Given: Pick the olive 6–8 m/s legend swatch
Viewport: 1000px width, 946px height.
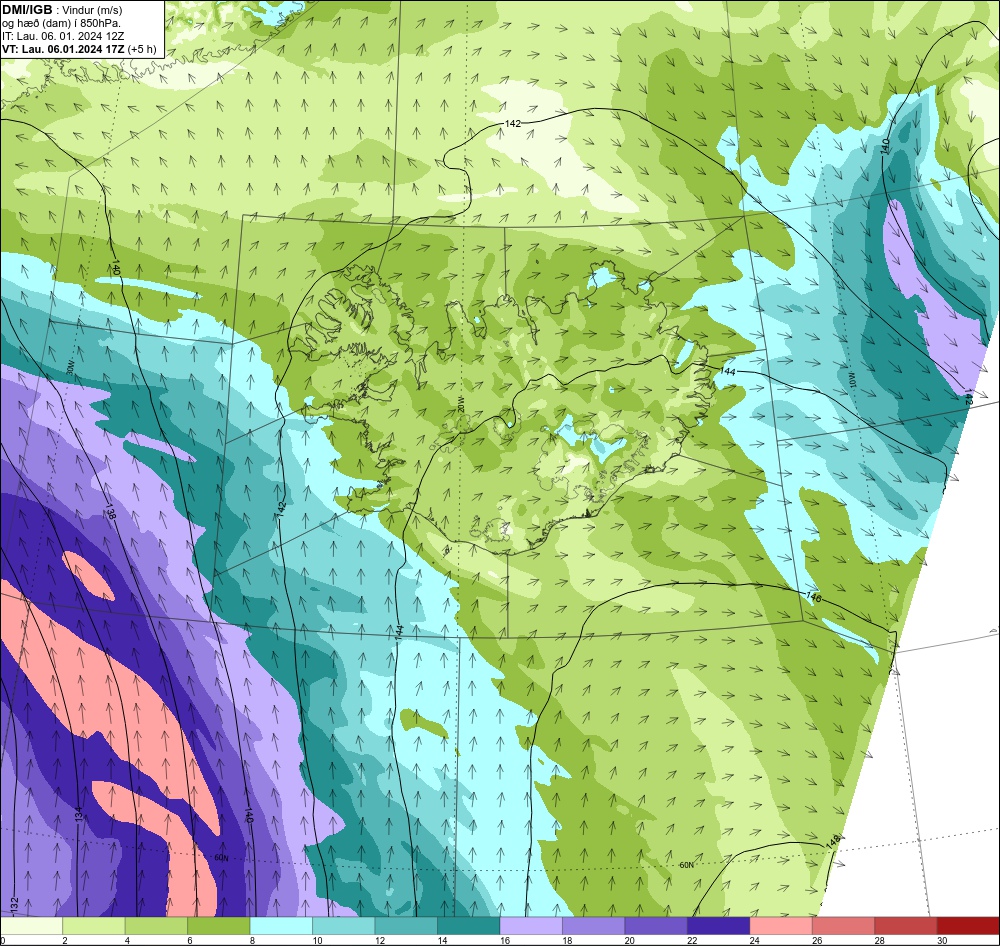Looking at the screenshot, I should click(219, 926).
